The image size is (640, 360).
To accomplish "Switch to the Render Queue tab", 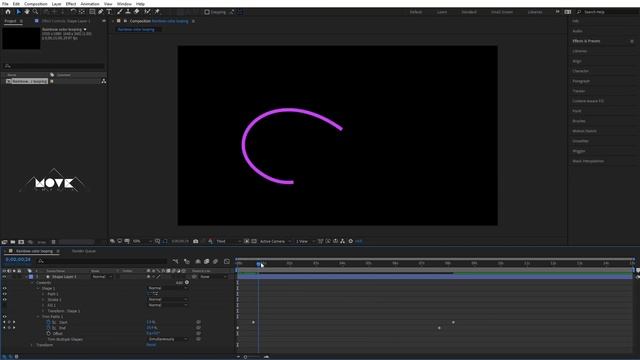I will pos(84,251).
